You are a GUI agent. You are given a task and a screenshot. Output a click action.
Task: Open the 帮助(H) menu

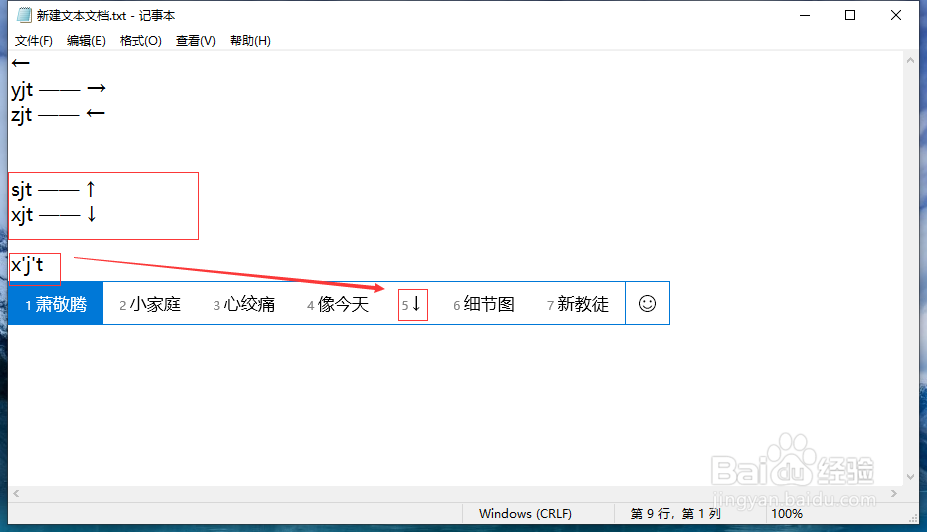250,41
